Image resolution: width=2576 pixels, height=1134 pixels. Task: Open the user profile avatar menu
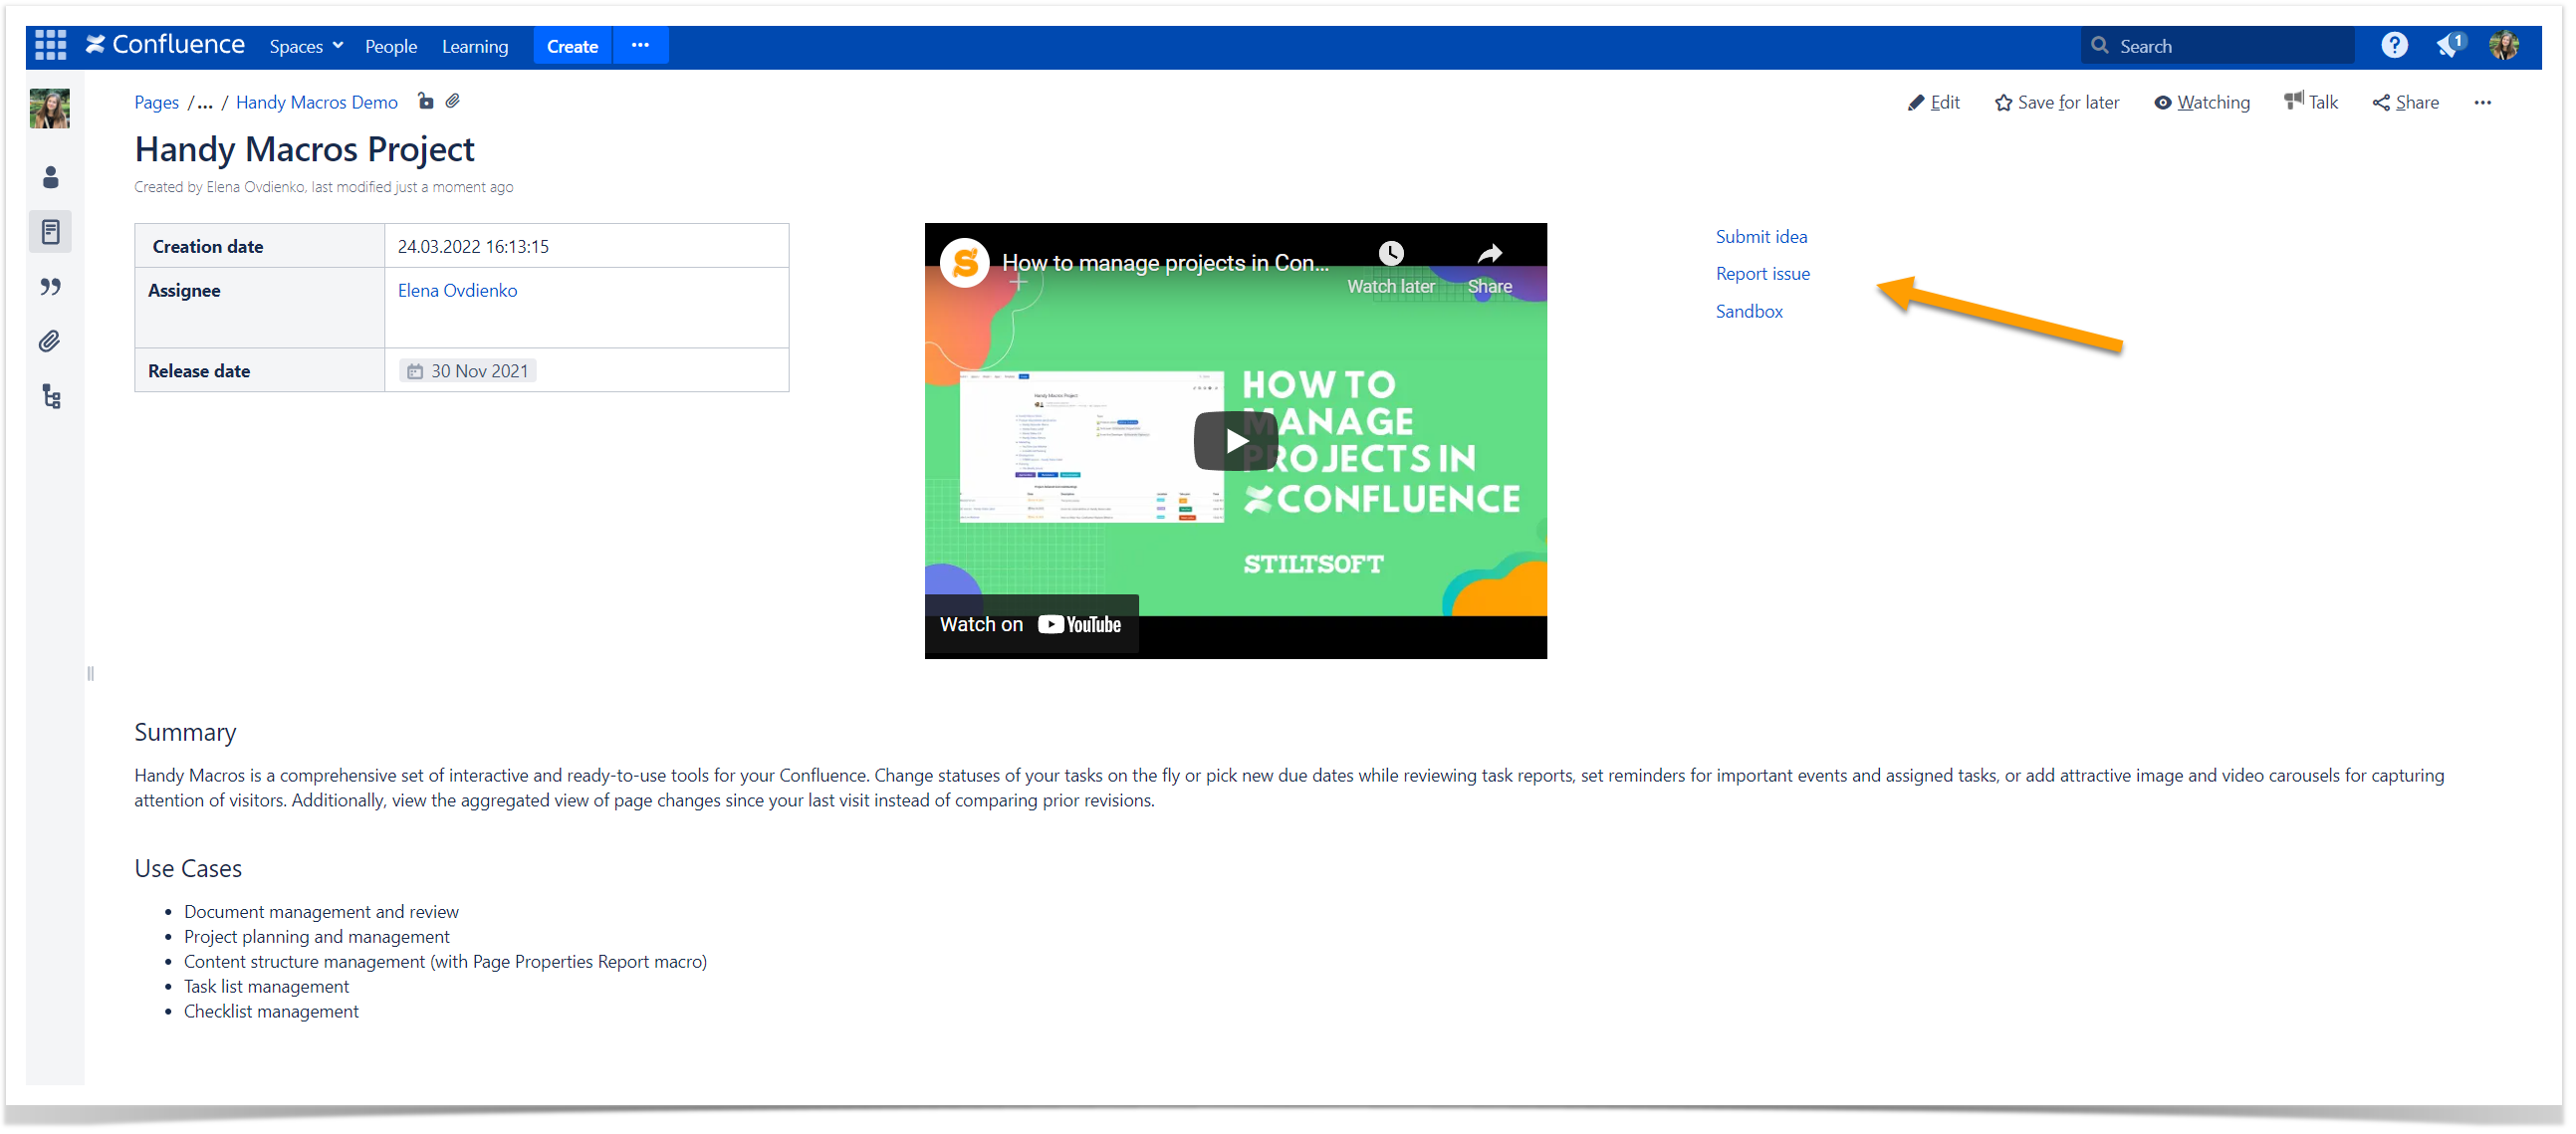pyautogui.click(x=2504, y=45)
